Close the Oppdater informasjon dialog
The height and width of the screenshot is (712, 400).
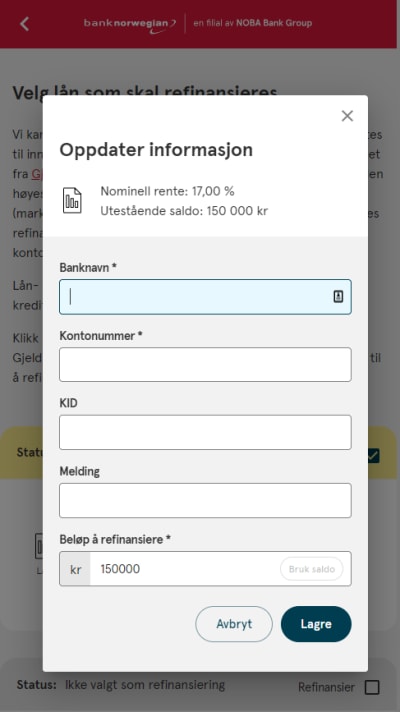(x=347, y=116)
